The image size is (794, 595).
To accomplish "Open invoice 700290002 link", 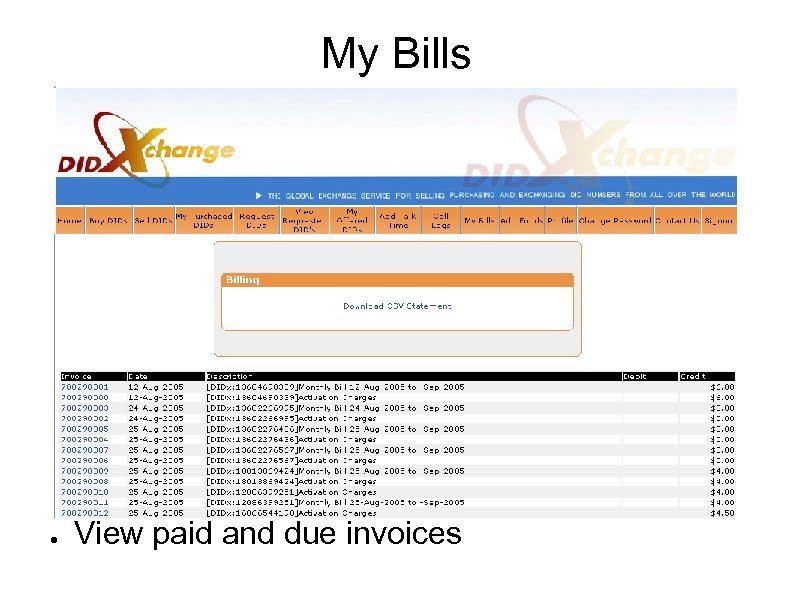I will click(85, 418).
